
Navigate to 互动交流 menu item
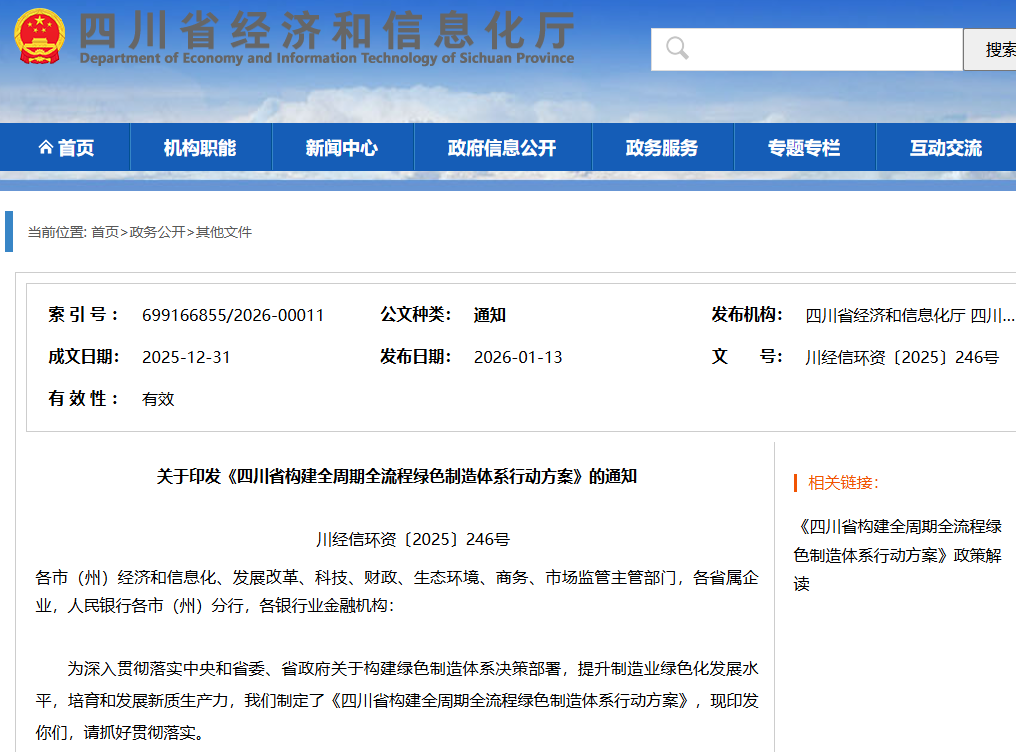coord(945,148)
